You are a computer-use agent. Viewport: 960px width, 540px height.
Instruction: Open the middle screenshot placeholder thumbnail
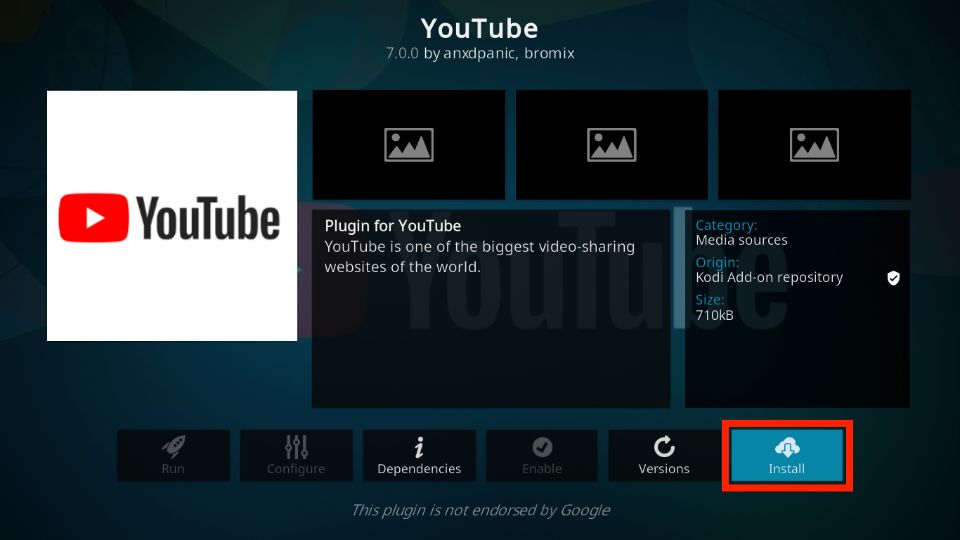[612, 144]
